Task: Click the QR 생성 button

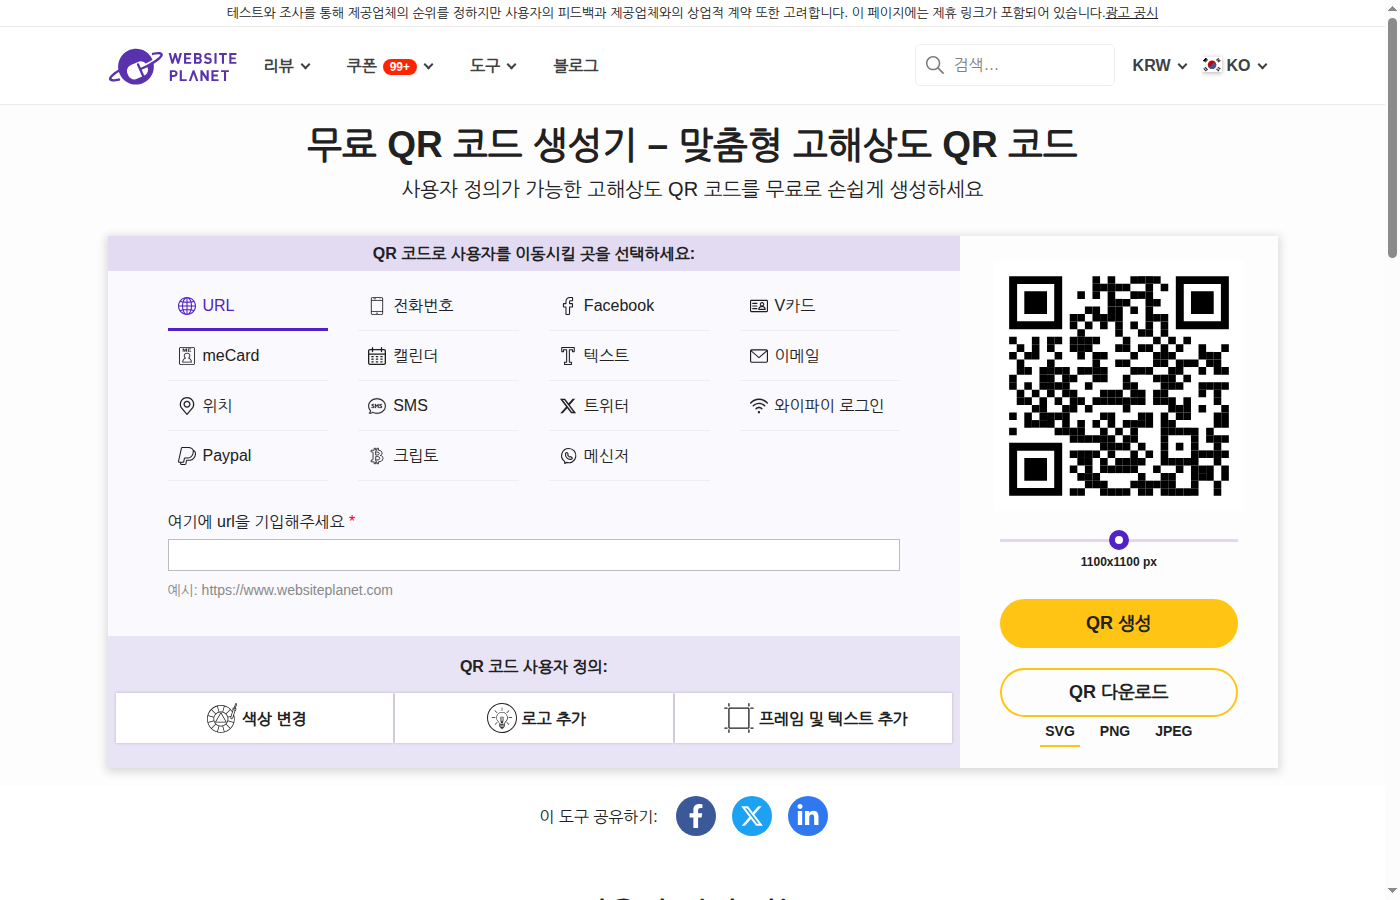Action: [1118, 623]
